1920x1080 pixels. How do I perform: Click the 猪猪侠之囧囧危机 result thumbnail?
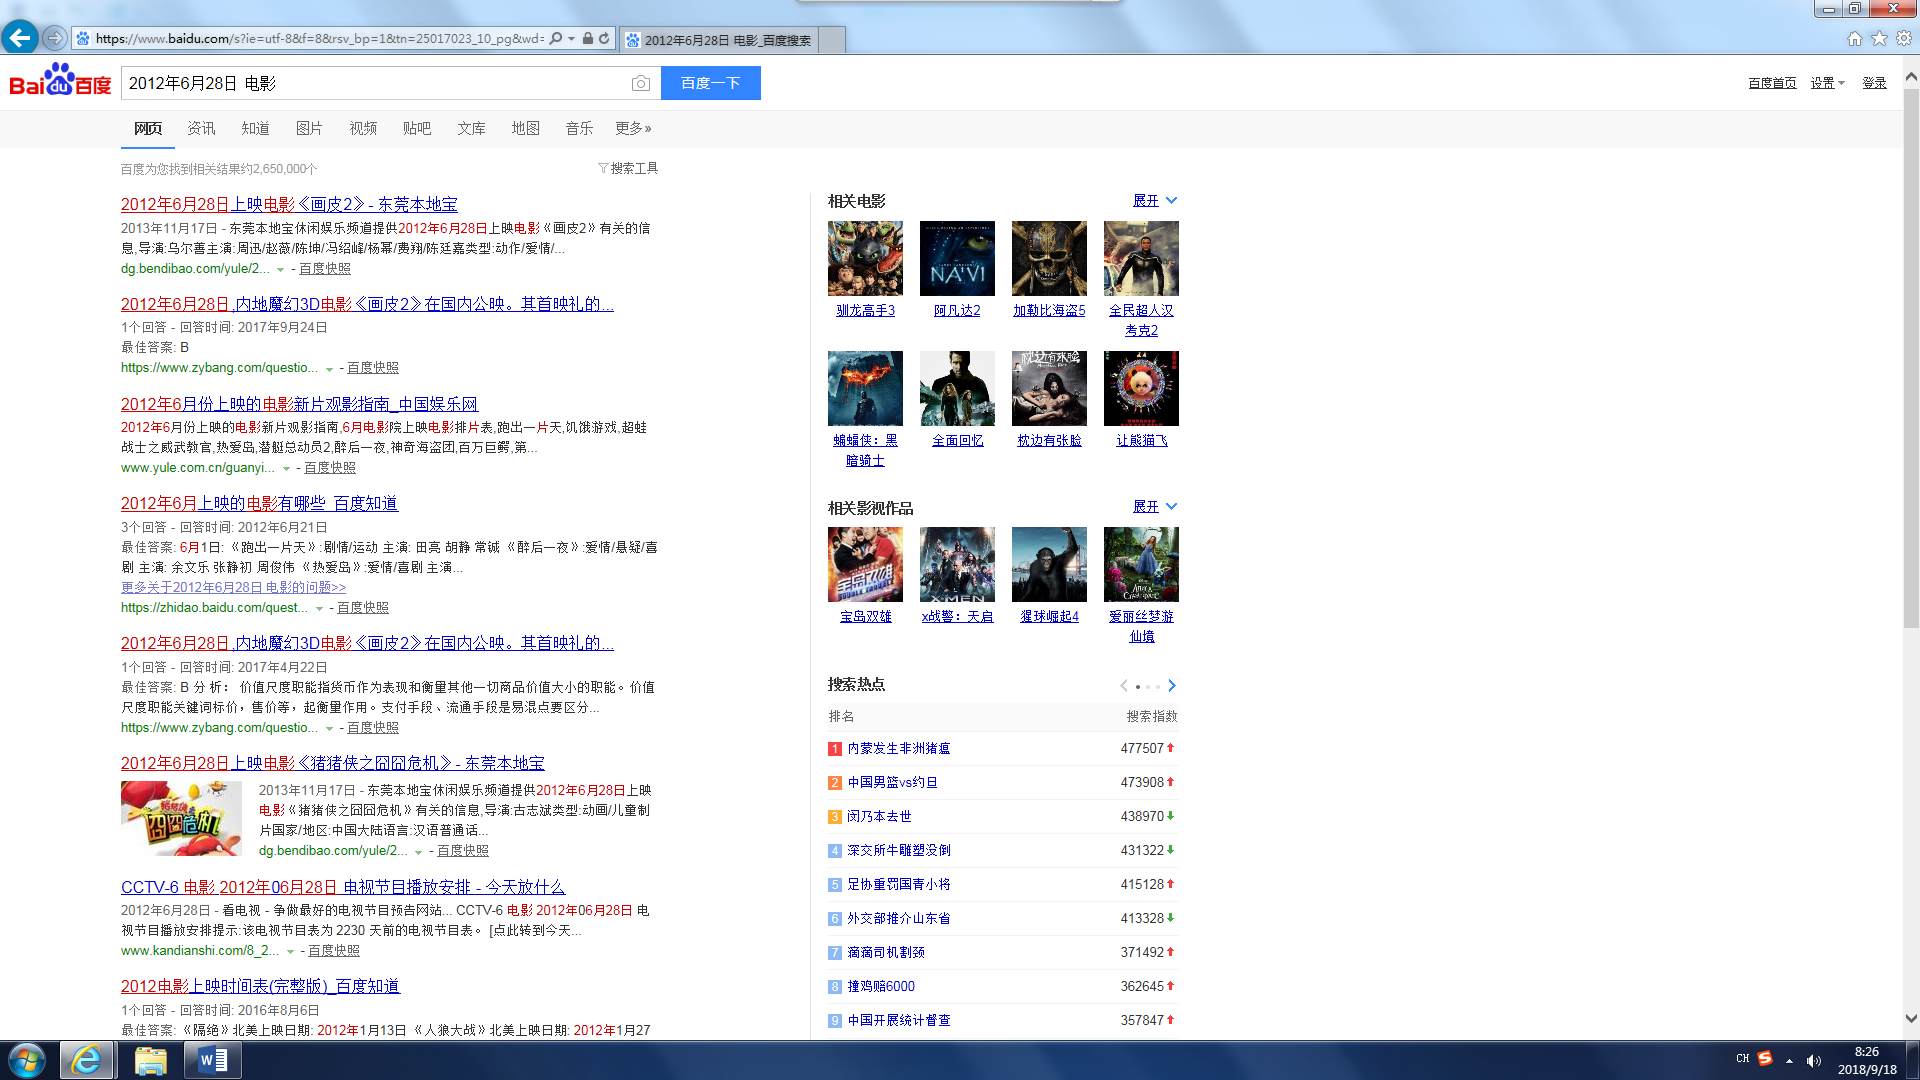(181, 818)
